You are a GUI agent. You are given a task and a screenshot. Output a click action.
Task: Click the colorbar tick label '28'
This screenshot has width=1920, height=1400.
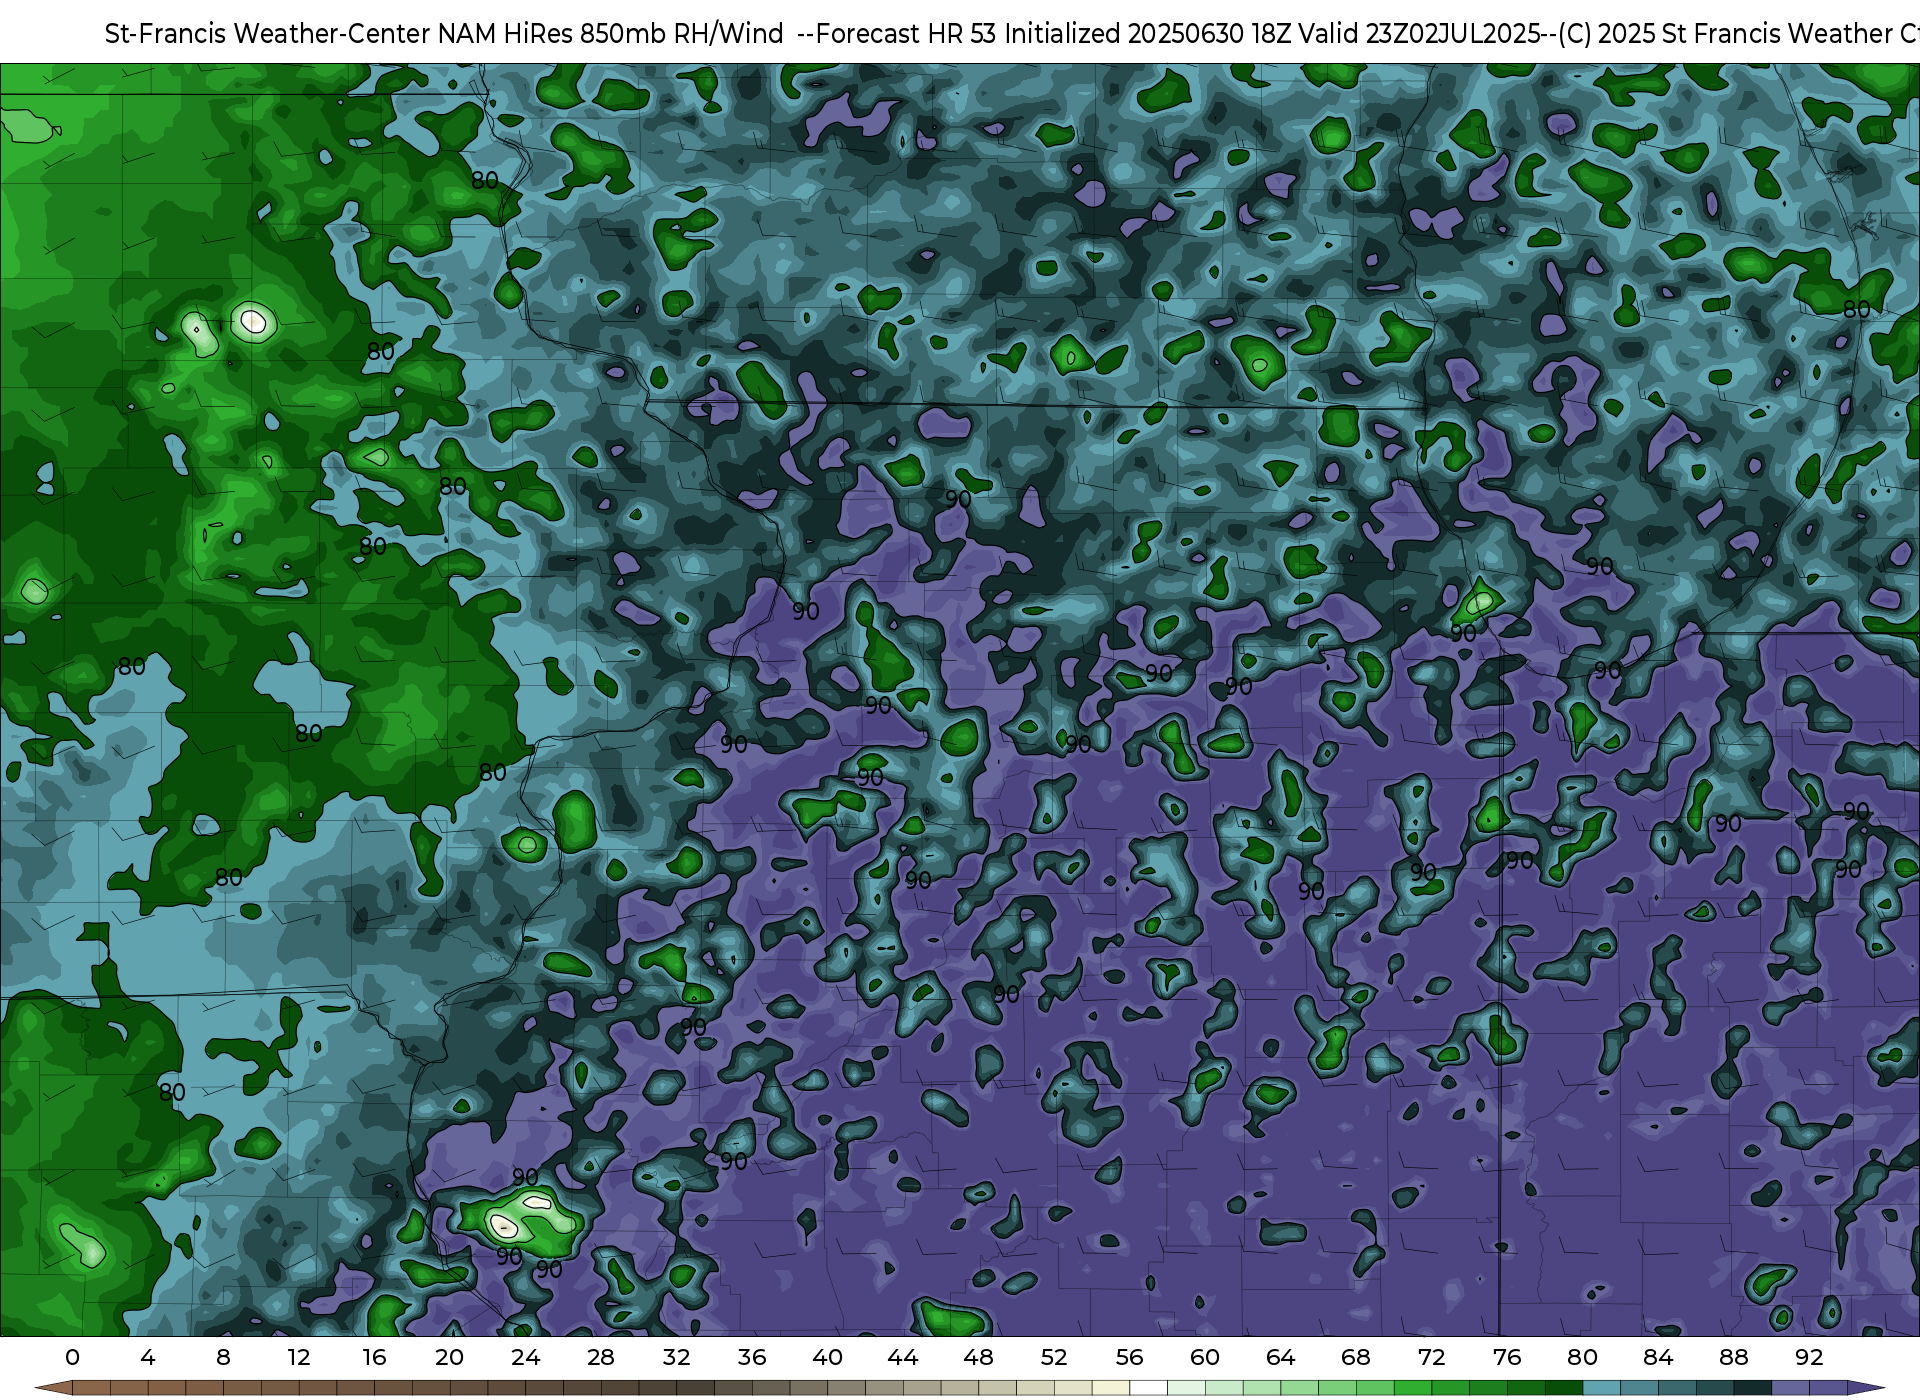tap(601, 1357)
